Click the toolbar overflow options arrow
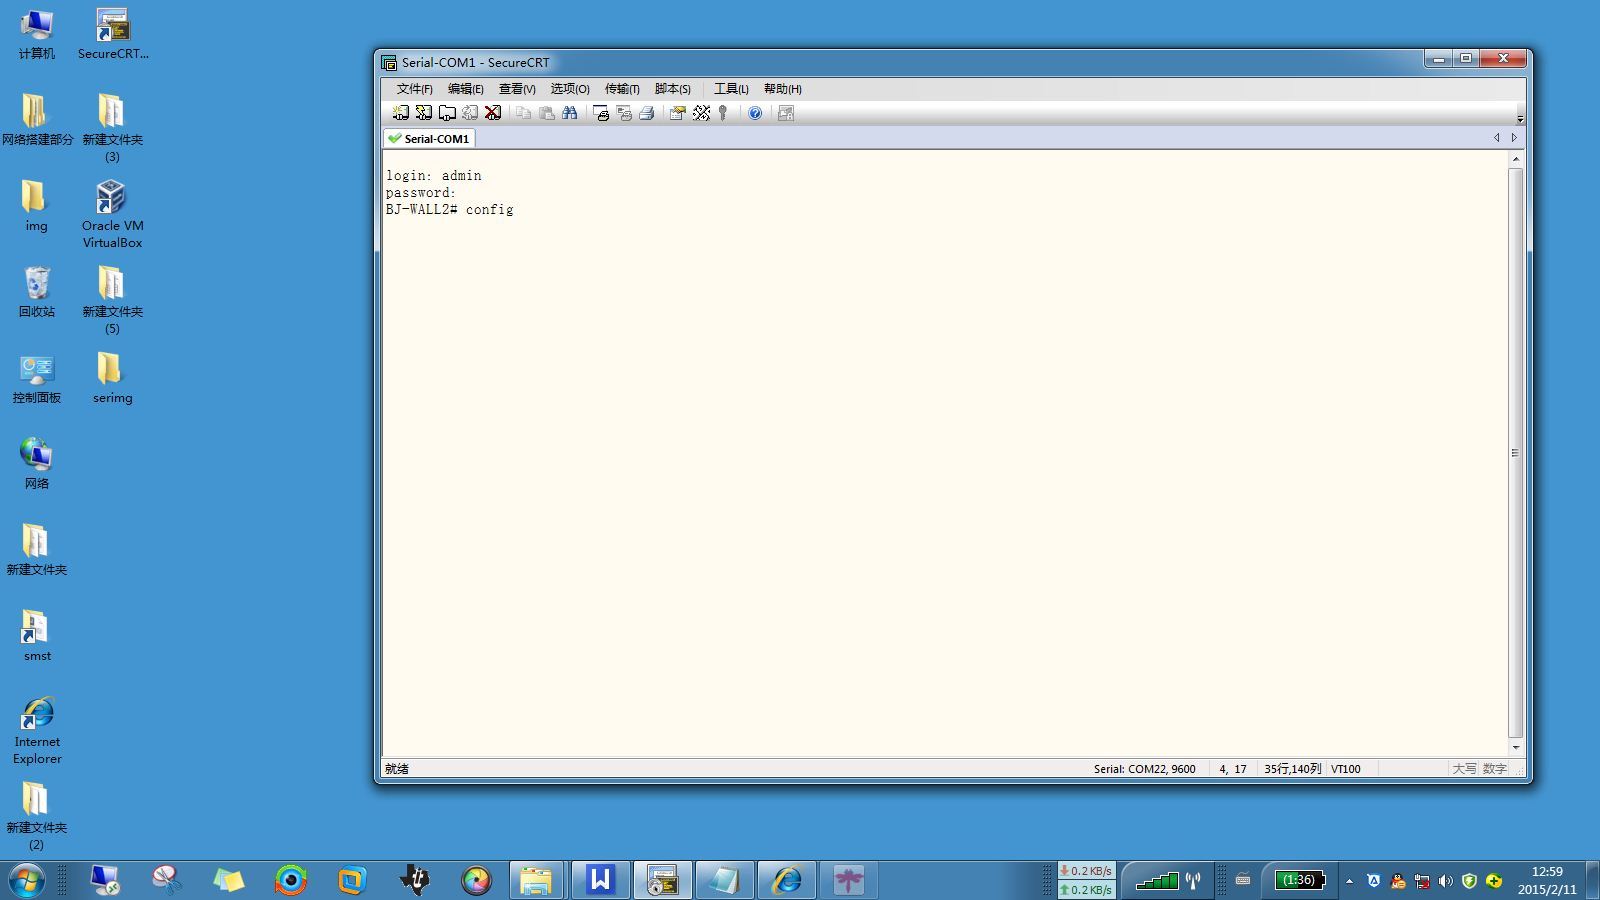This screenshot has height=900, width=1600. (x=1520, y=117)
